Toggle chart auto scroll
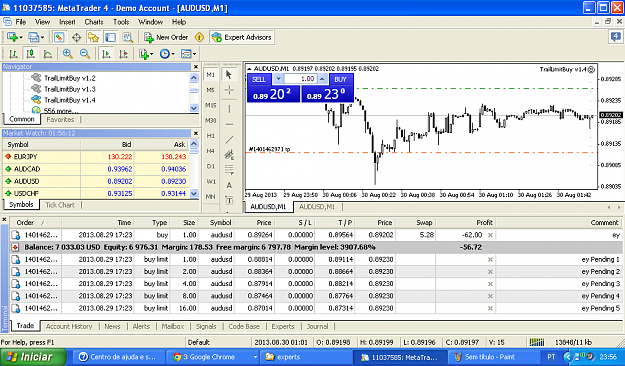This screenshot has width=625, height=366. tap(106, 53)
